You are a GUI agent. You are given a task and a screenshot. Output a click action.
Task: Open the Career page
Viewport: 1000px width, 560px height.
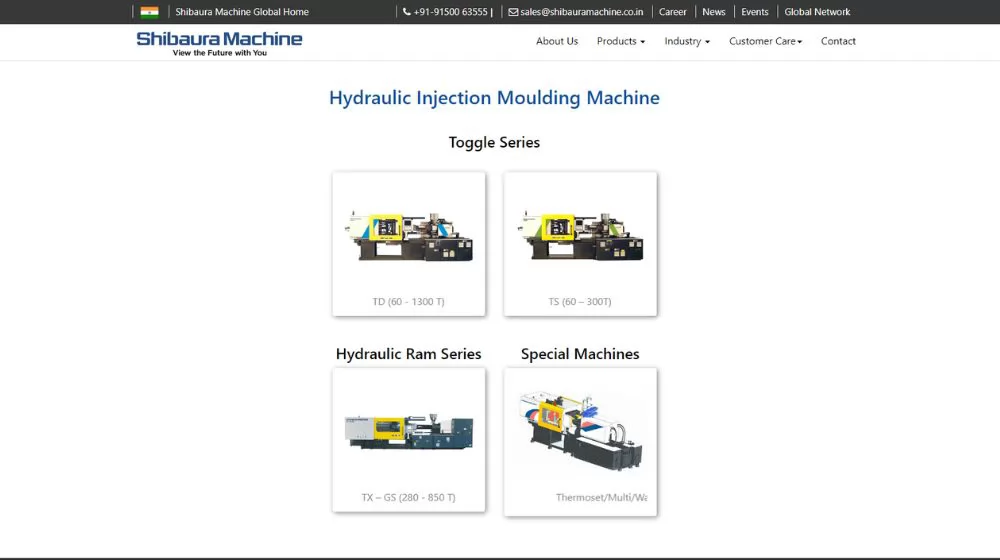[x=672, y=11]
